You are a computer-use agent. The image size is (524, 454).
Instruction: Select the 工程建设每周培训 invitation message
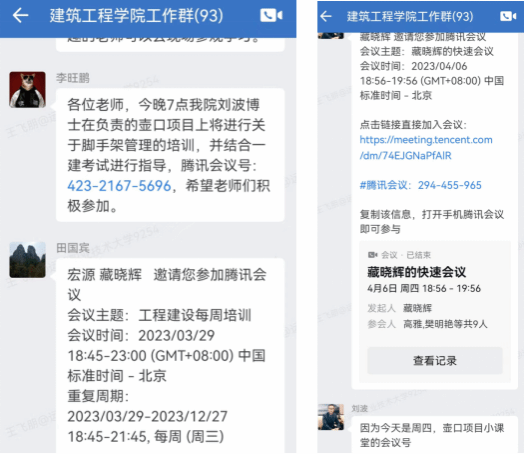170,356
